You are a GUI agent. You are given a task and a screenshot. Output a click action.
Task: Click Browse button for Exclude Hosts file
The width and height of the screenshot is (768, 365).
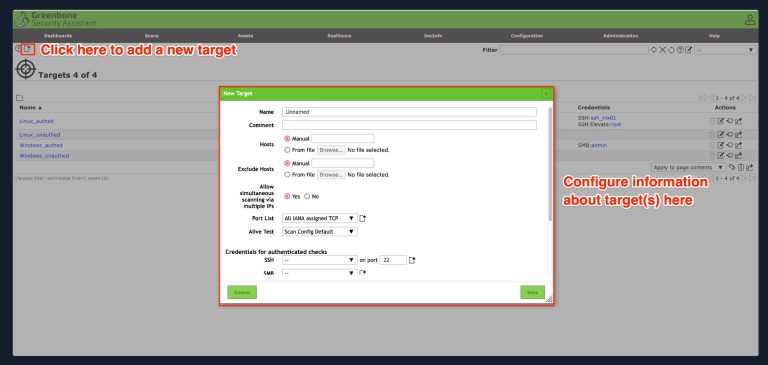click(331, 174)
